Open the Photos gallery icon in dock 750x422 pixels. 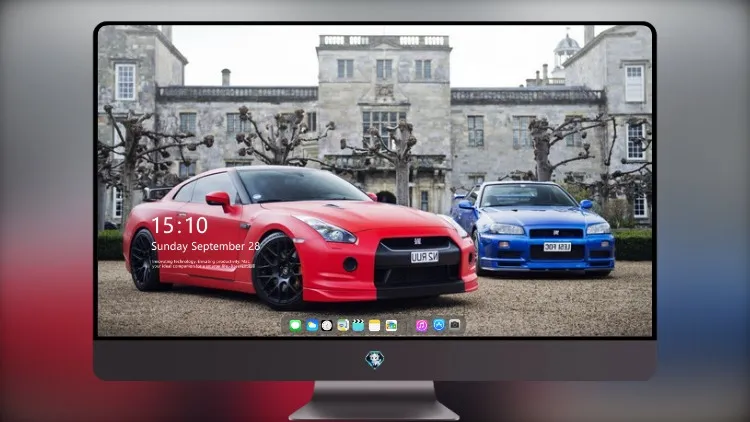(391, 326)
